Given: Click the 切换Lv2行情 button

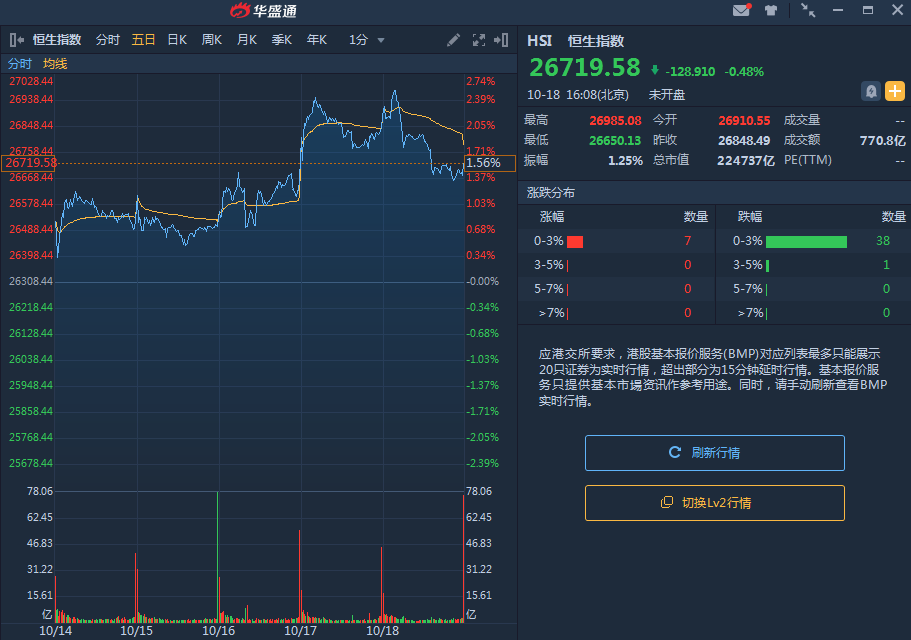Looking at the screenshot, I should [x=714, y=503].
